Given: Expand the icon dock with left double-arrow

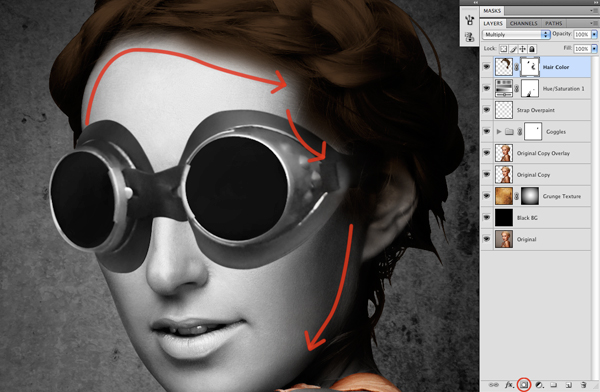Looking at the screenshot, I should (x=476, y=2).
